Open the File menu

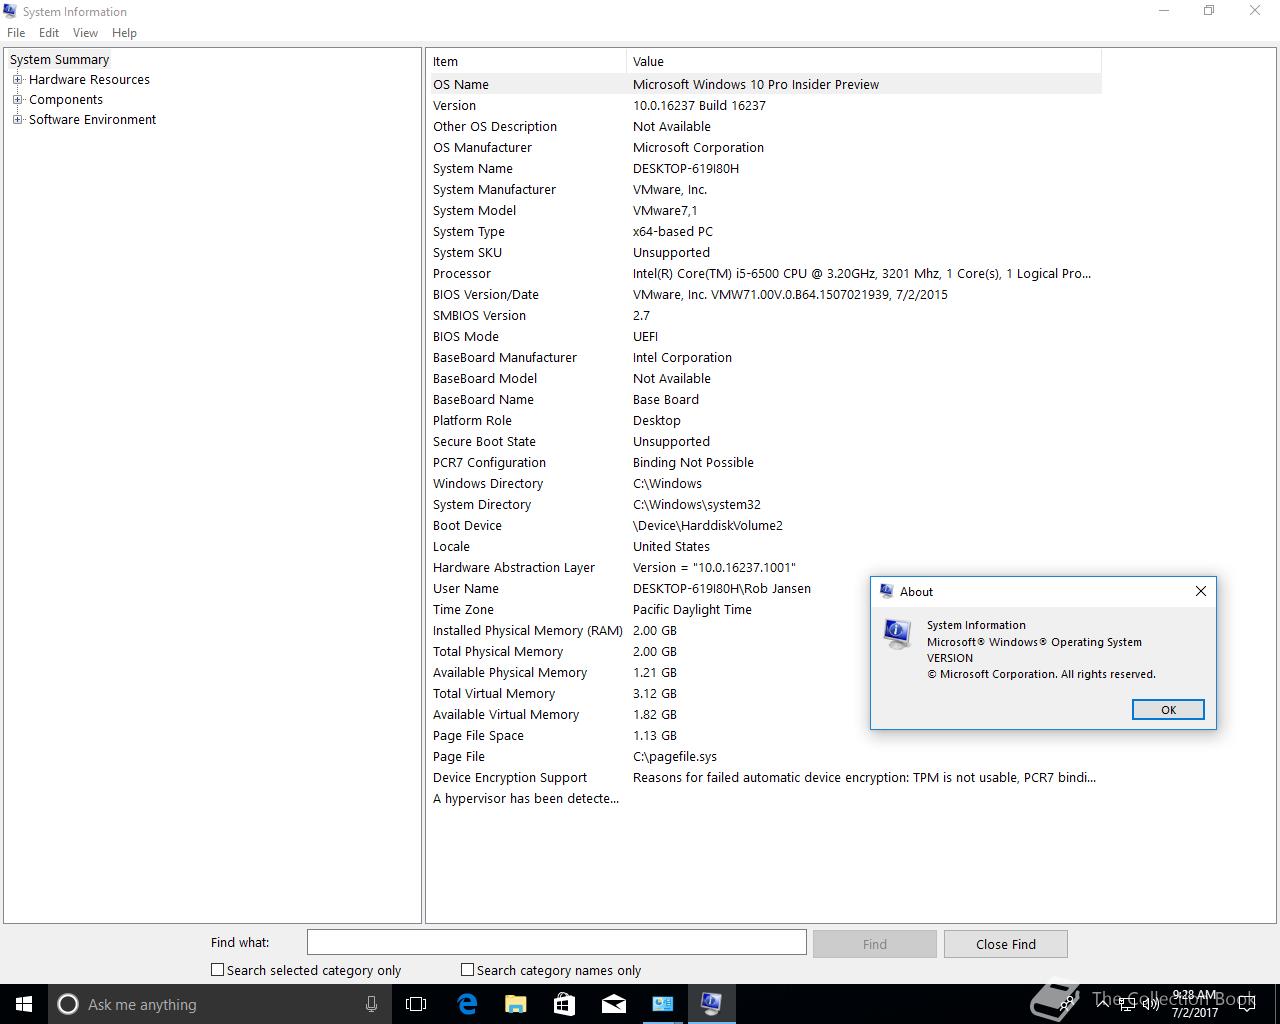tap(16, 32)
